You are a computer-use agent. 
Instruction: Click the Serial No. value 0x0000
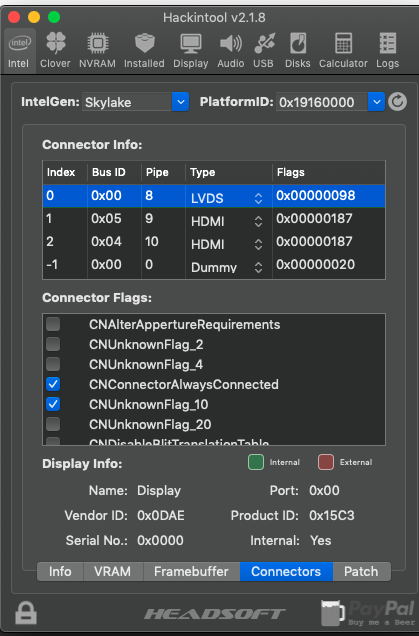click(x=160, y=540)
